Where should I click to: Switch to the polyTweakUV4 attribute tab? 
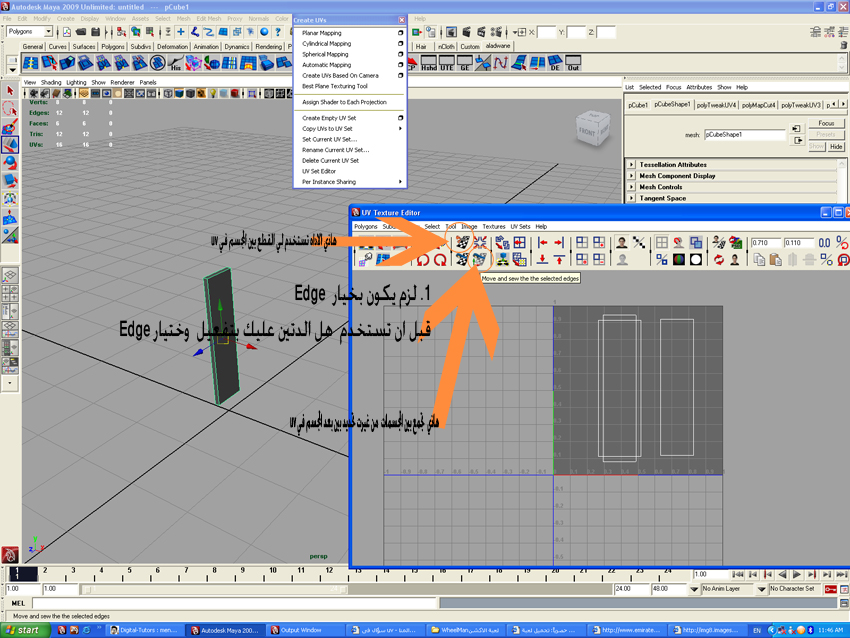tap(716, 105)
